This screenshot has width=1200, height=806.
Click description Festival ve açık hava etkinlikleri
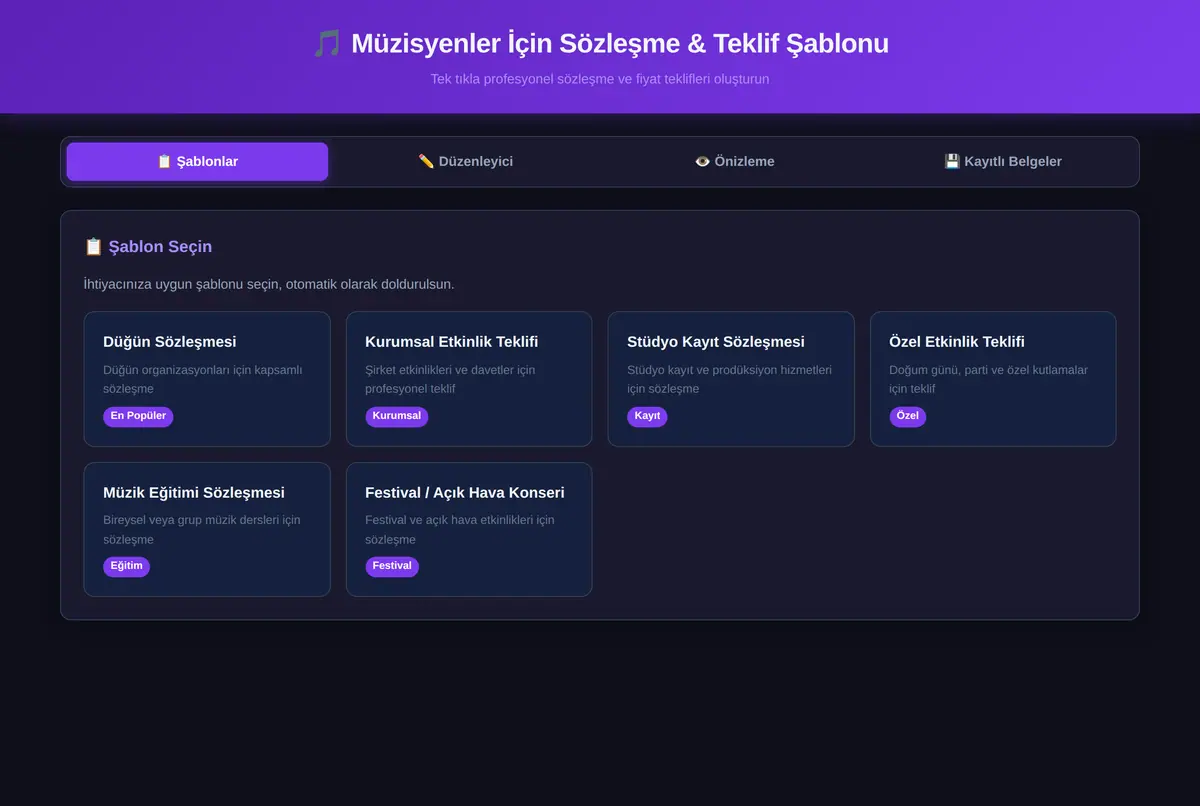point(460,529)
